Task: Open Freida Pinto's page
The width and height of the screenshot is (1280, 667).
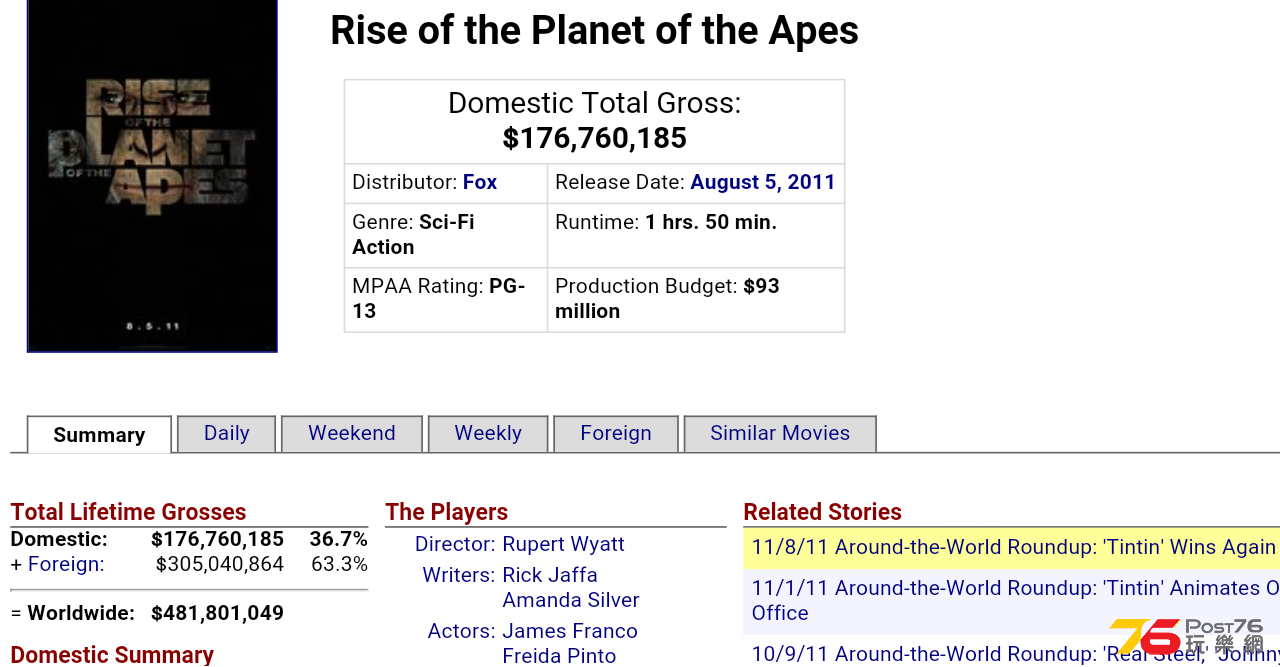Action: [559, 656]
